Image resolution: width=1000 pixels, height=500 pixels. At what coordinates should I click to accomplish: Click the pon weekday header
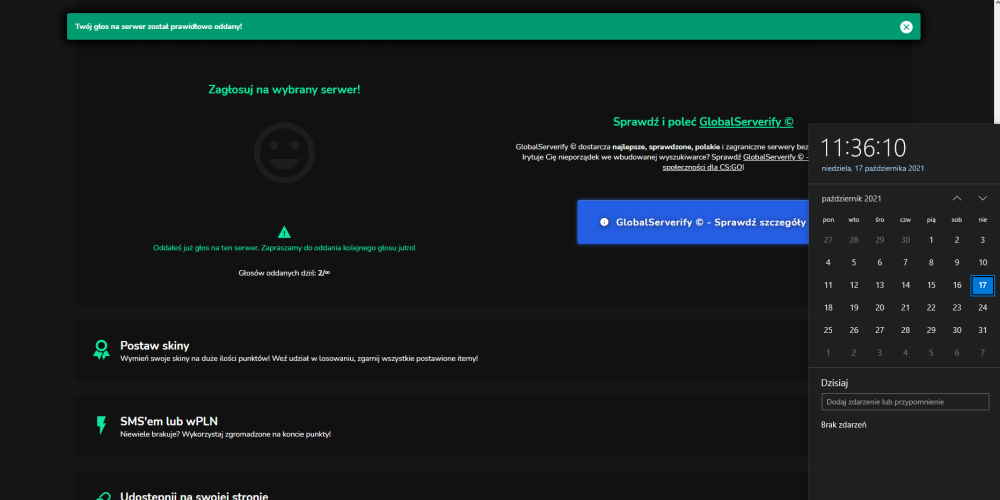(x=828, y=220)
